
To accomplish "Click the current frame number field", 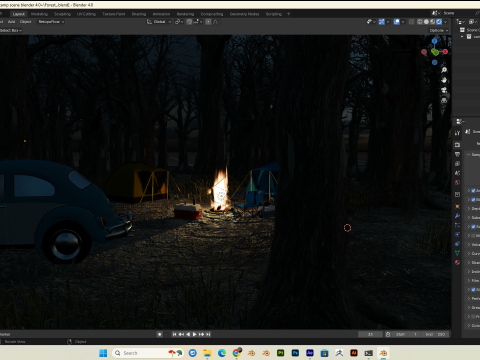I will 370,334.
